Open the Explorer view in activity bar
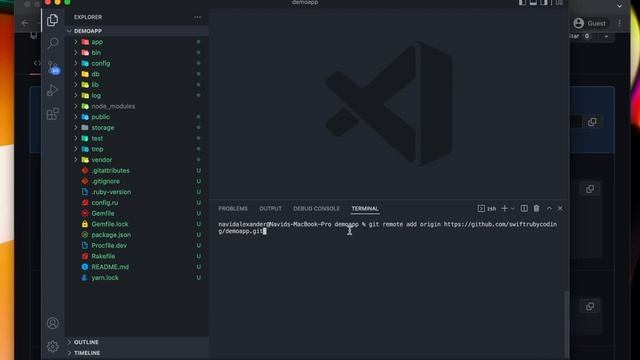 pos(52,20)
